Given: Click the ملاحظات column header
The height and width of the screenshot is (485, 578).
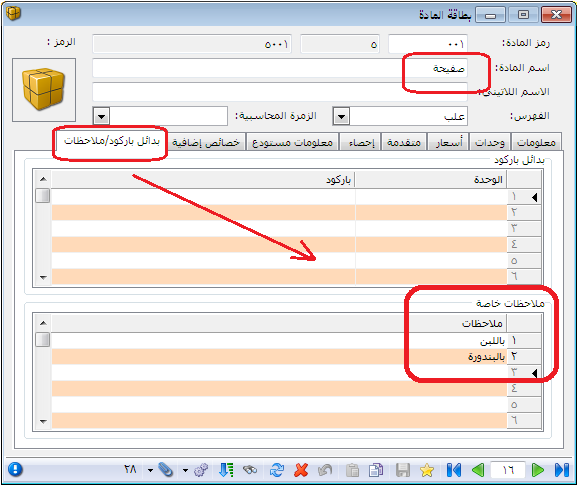Looking at the screenshot, I should (x=279, y=323).
